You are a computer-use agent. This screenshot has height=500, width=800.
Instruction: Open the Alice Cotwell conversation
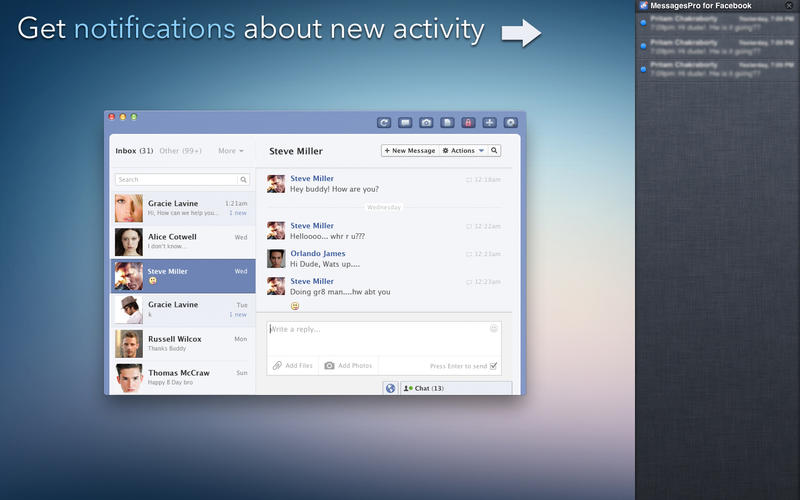pos(181,242)
